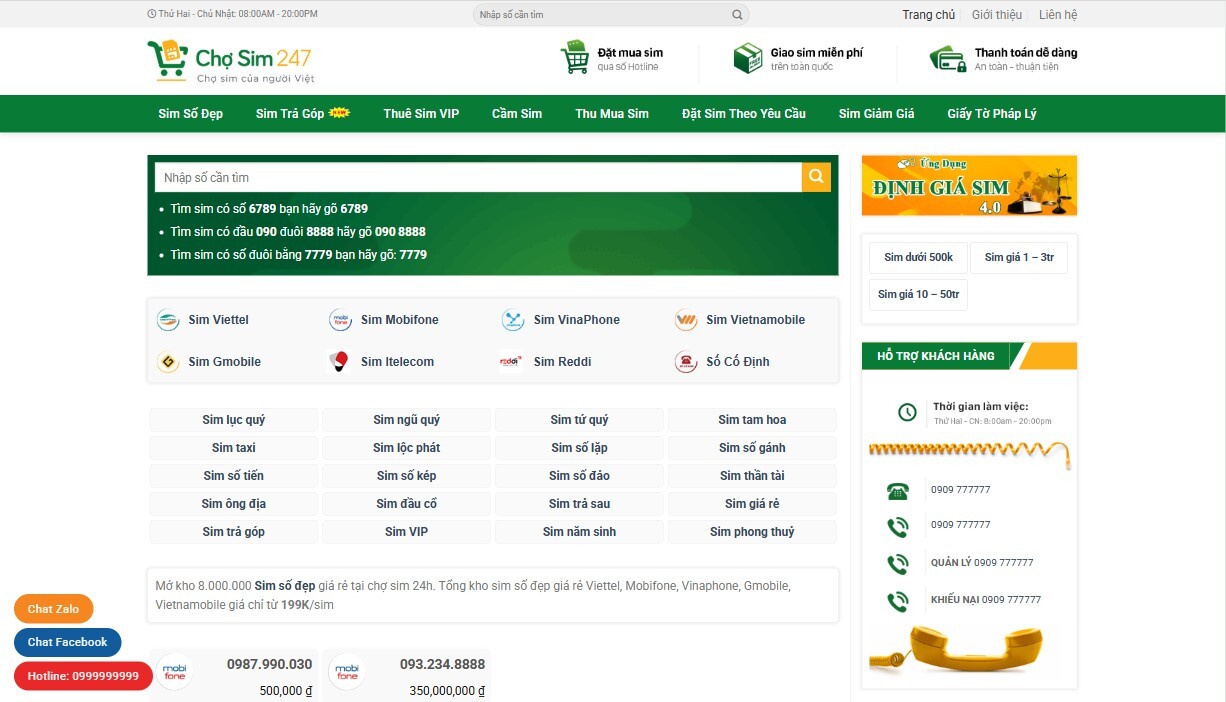Click the Mobifone logo on 093.234.8888 card
Viewport: 1226px width, 702px height.
point(347,671)
